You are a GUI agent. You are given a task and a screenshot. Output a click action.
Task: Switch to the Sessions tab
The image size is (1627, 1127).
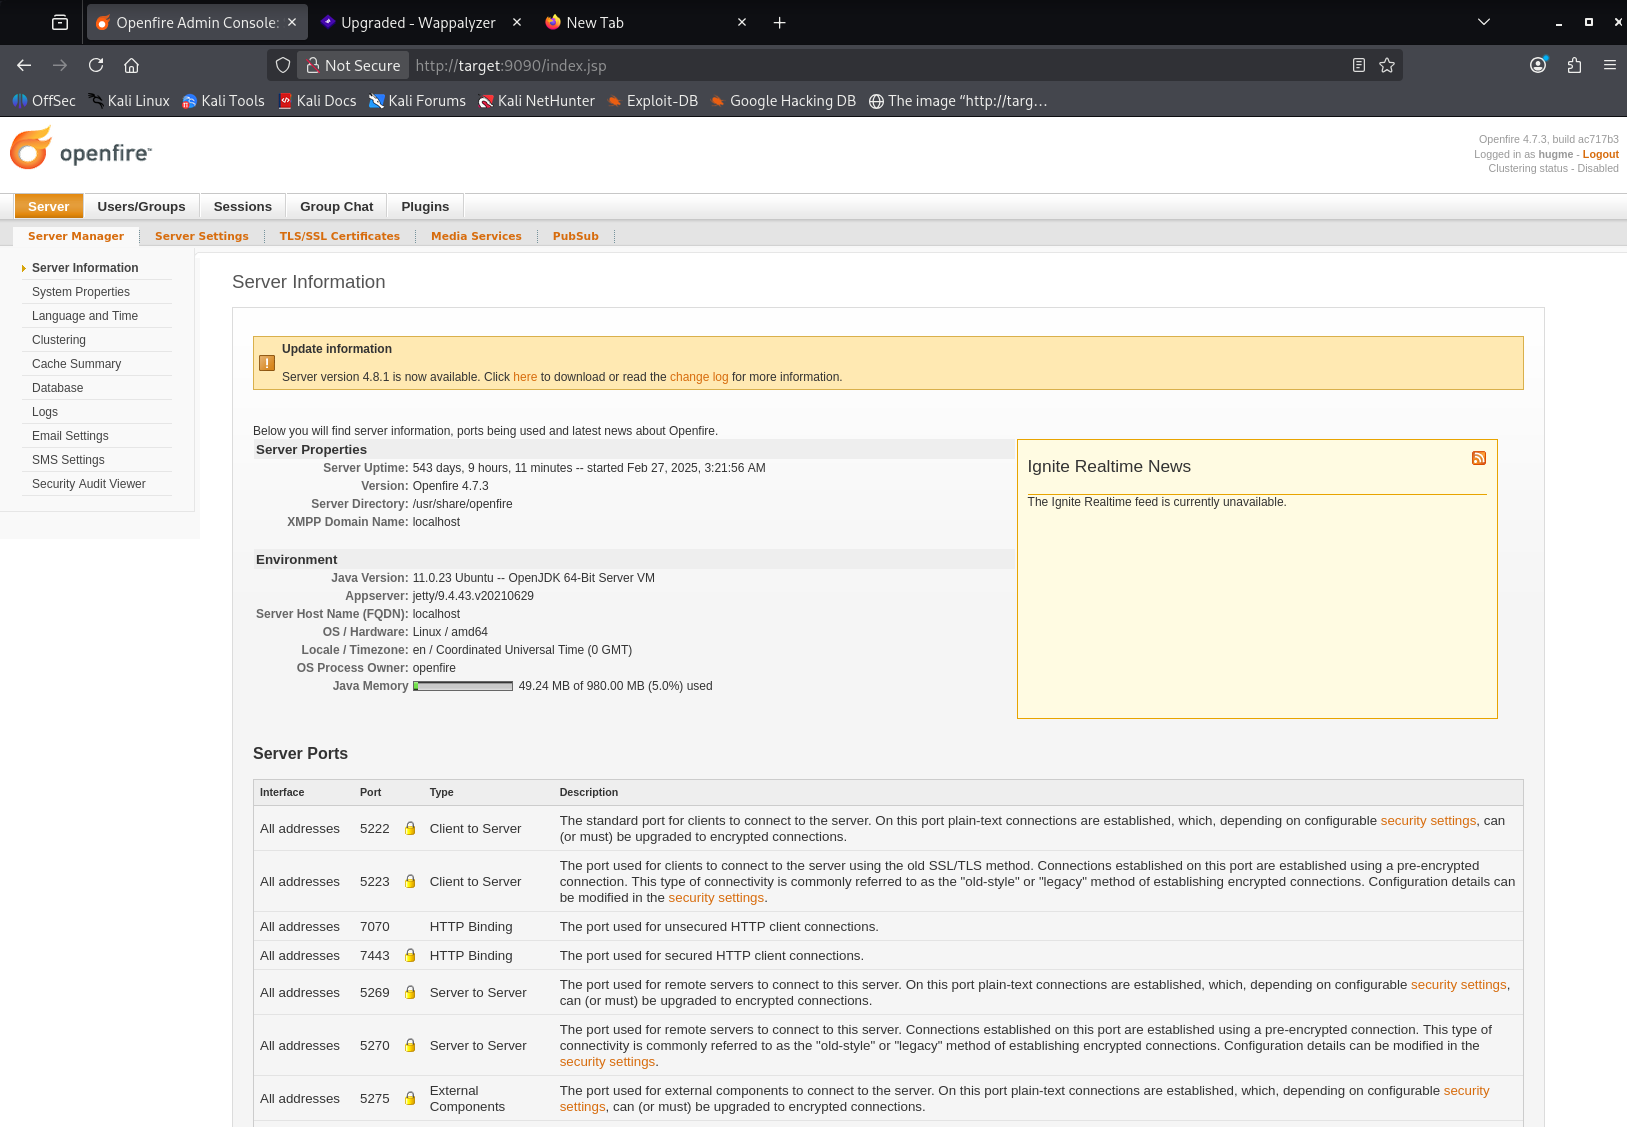tap(243, 206)
